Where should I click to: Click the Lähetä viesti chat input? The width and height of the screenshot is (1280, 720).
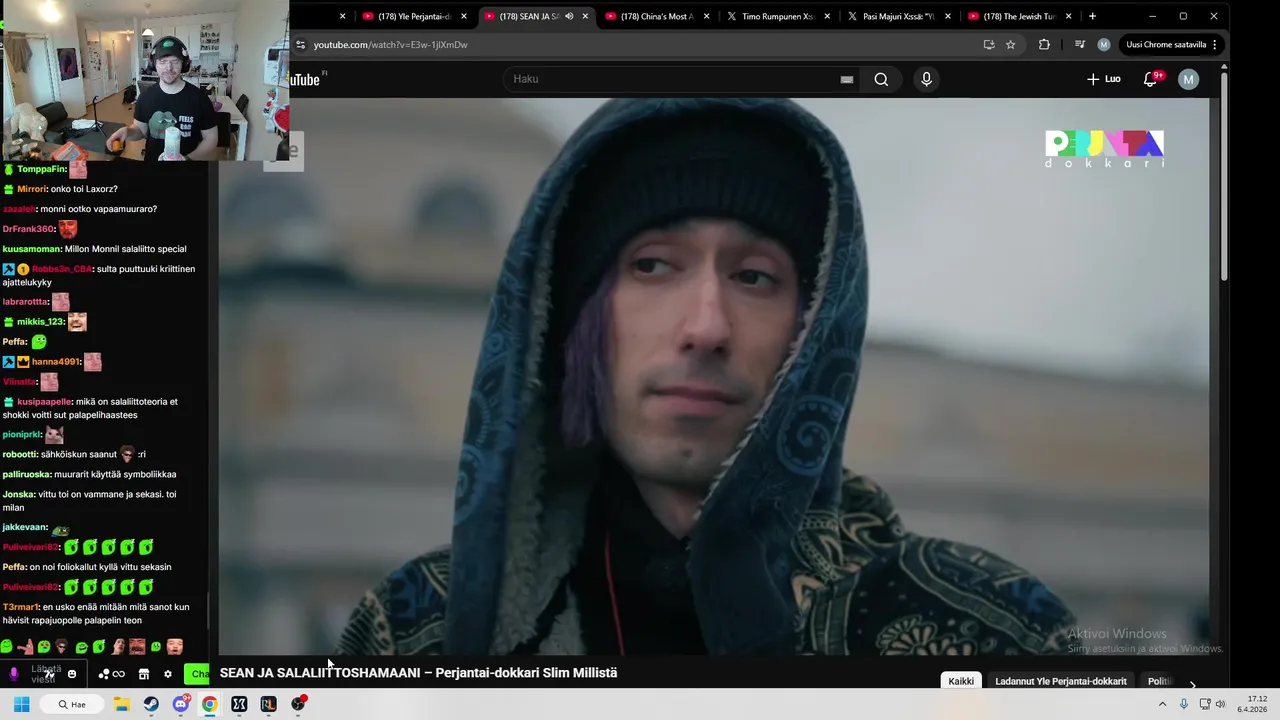45,674
